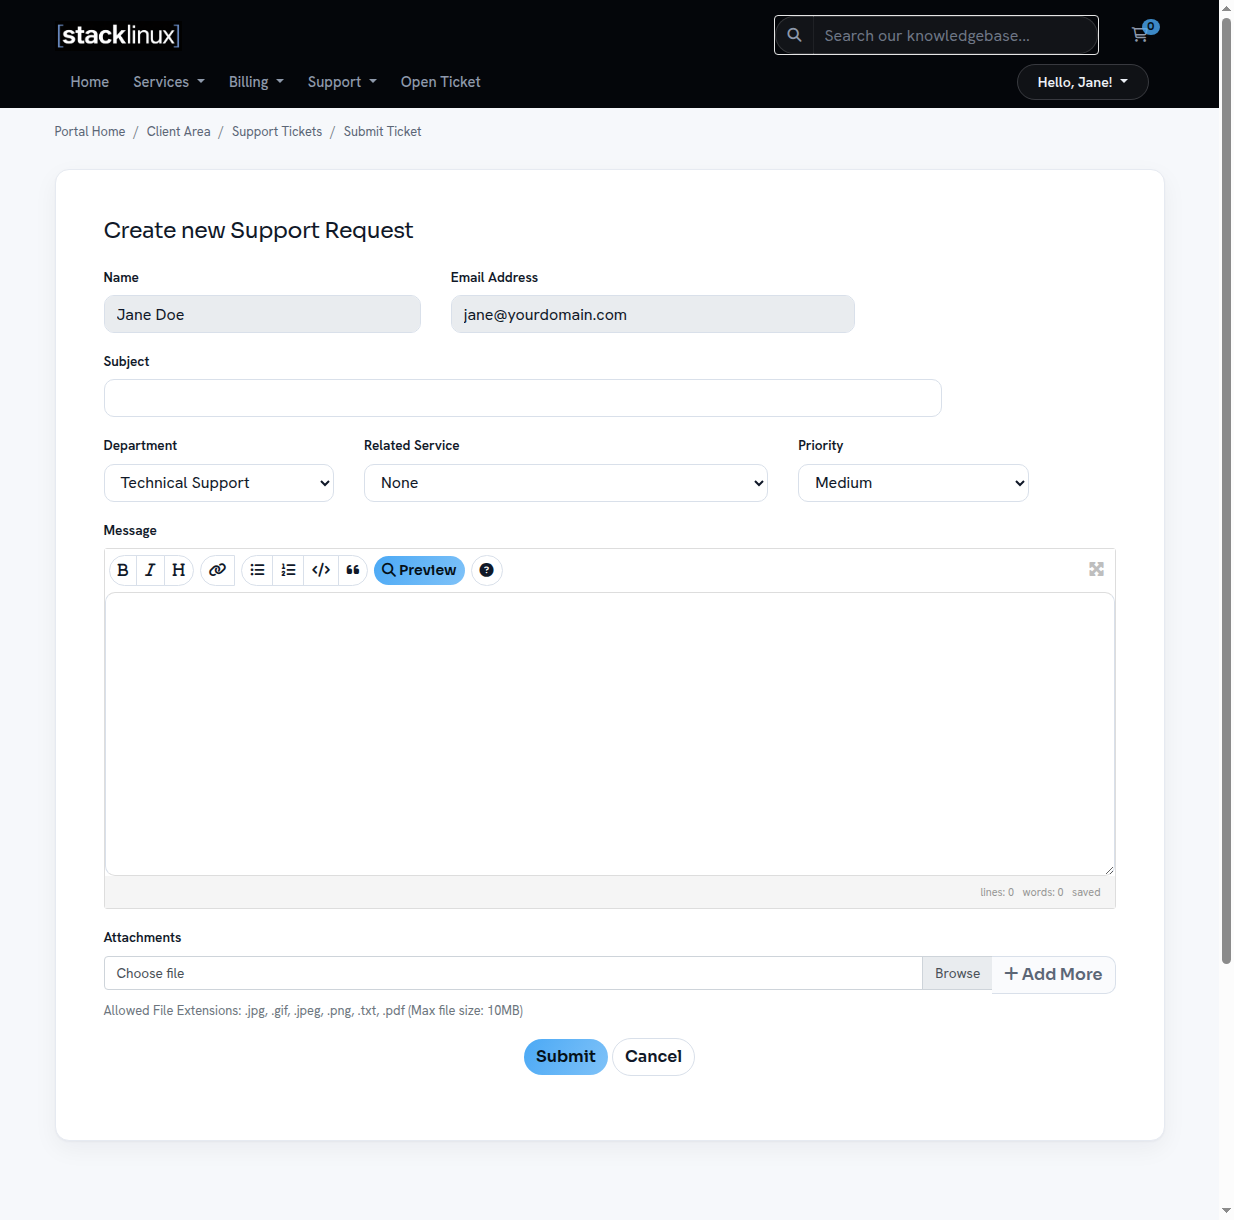Preview the message content
Image resolution: width=1234 pixels, height=1220 pixels.
click(419, 570)
